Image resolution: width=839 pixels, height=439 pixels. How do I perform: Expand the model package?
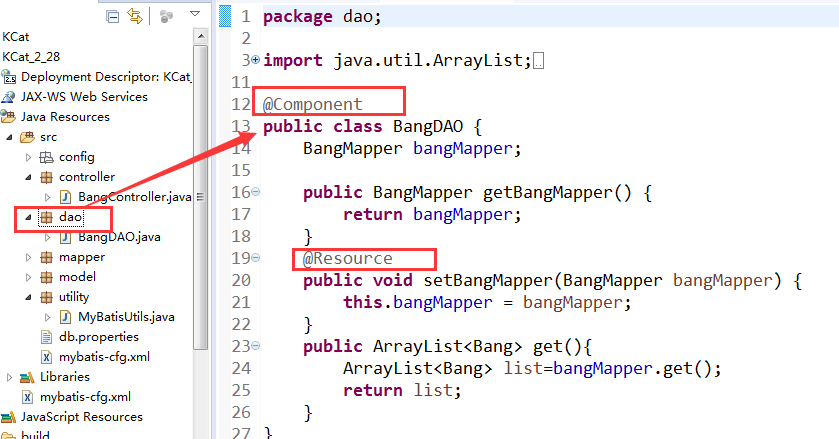tap(28, 277)
